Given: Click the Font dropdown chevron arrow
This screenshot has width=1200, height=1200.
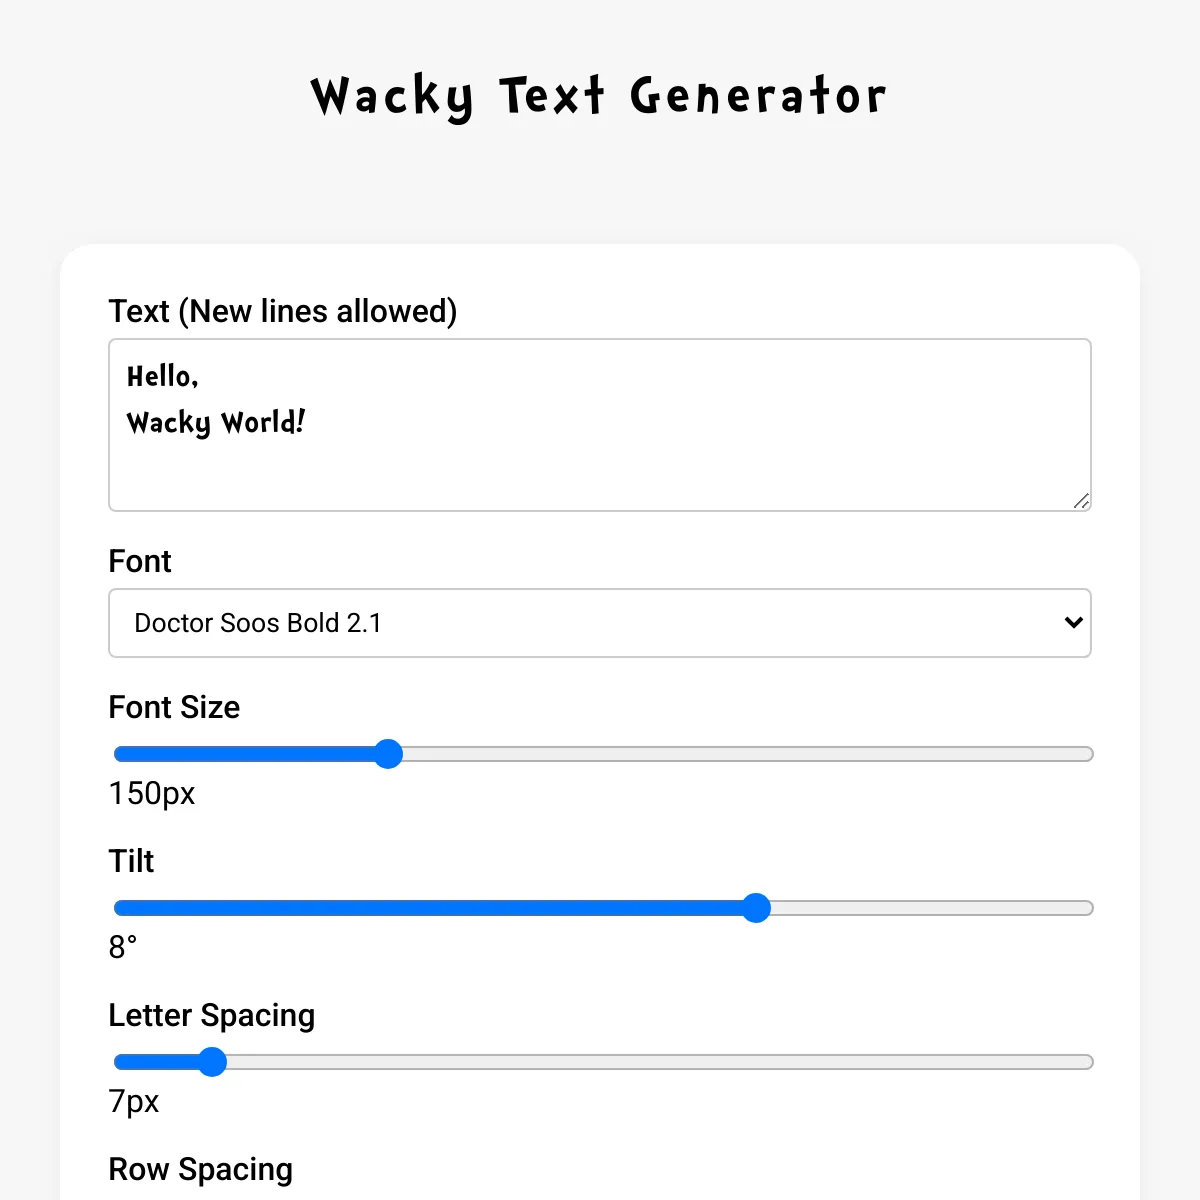Looking at the screenshot, I should [x=1073, y=622].
